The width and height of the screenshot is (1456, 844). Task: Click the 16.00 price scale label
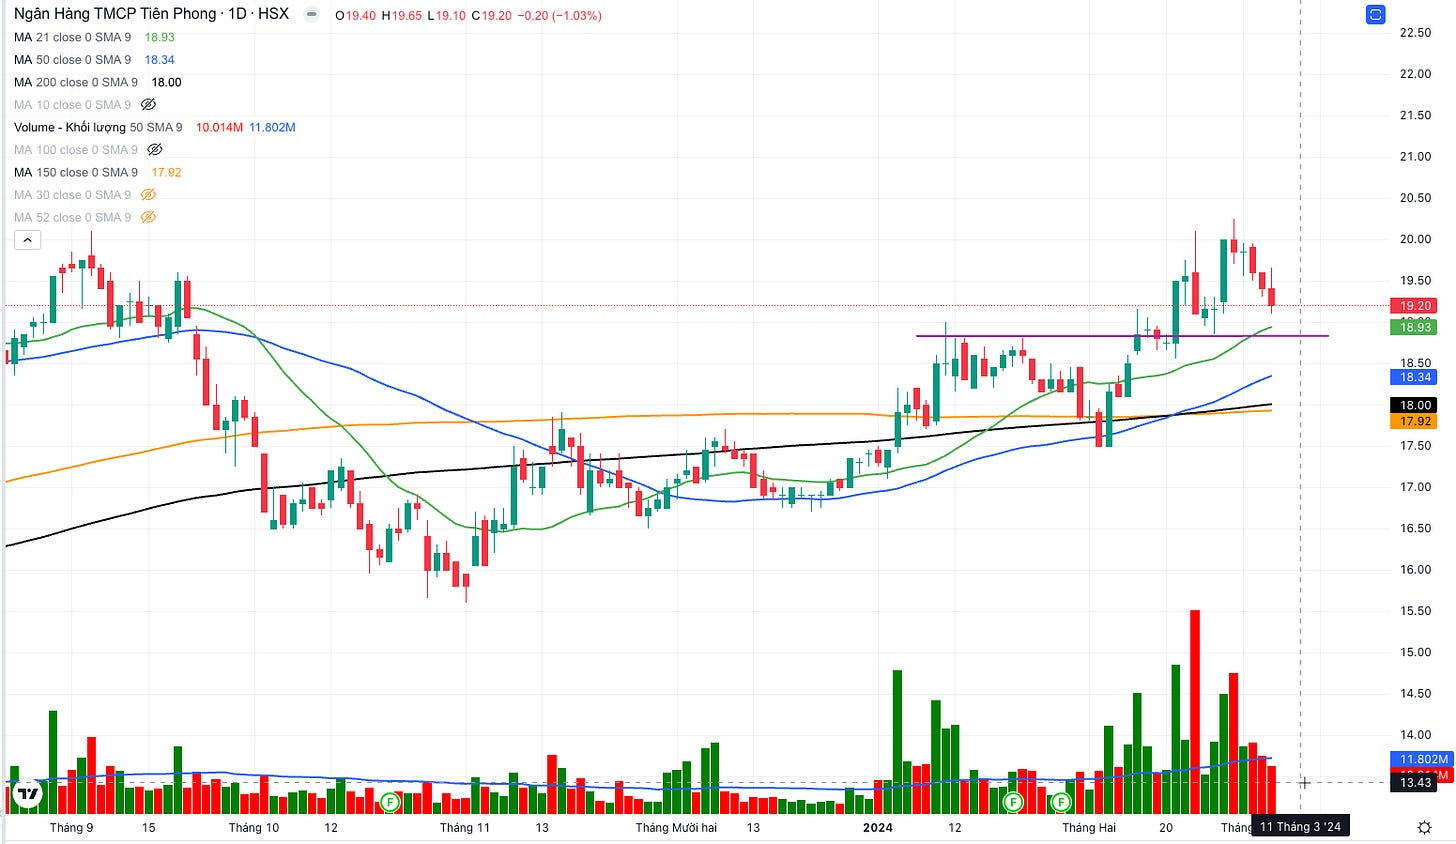click(x=1415, y=569)
